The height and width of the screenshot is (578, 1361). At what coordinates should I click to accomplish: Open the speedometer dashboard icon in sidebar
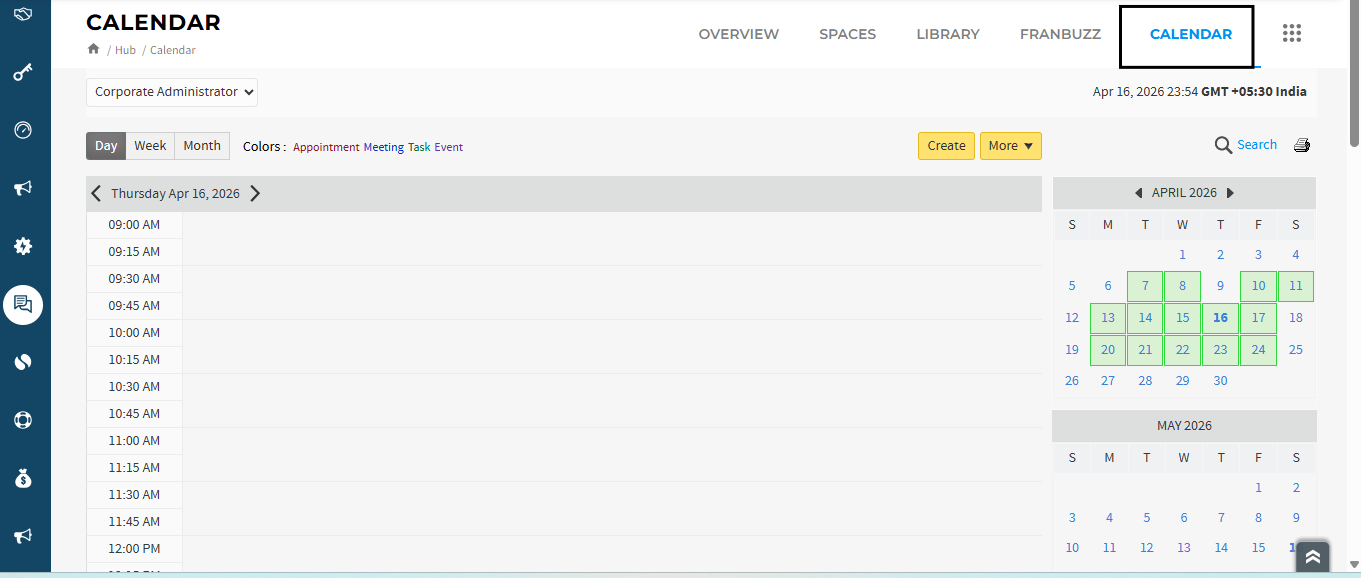tap(24, 131)
